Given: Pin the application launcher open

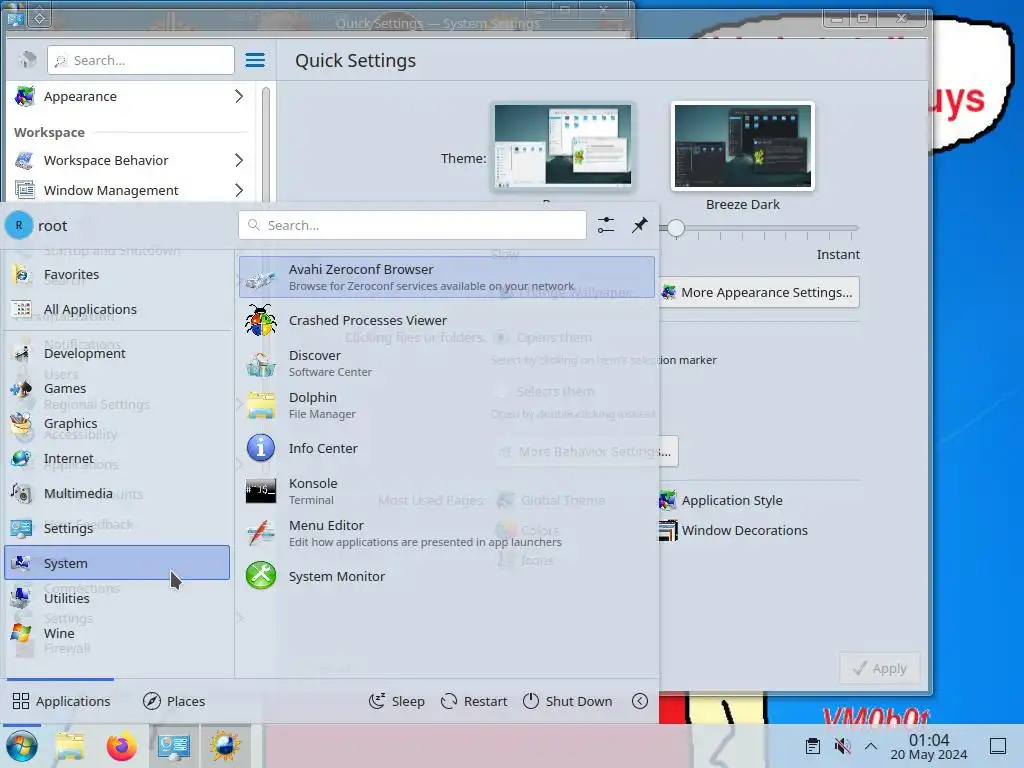Looking at the screenshot, I should click(639, 225).
